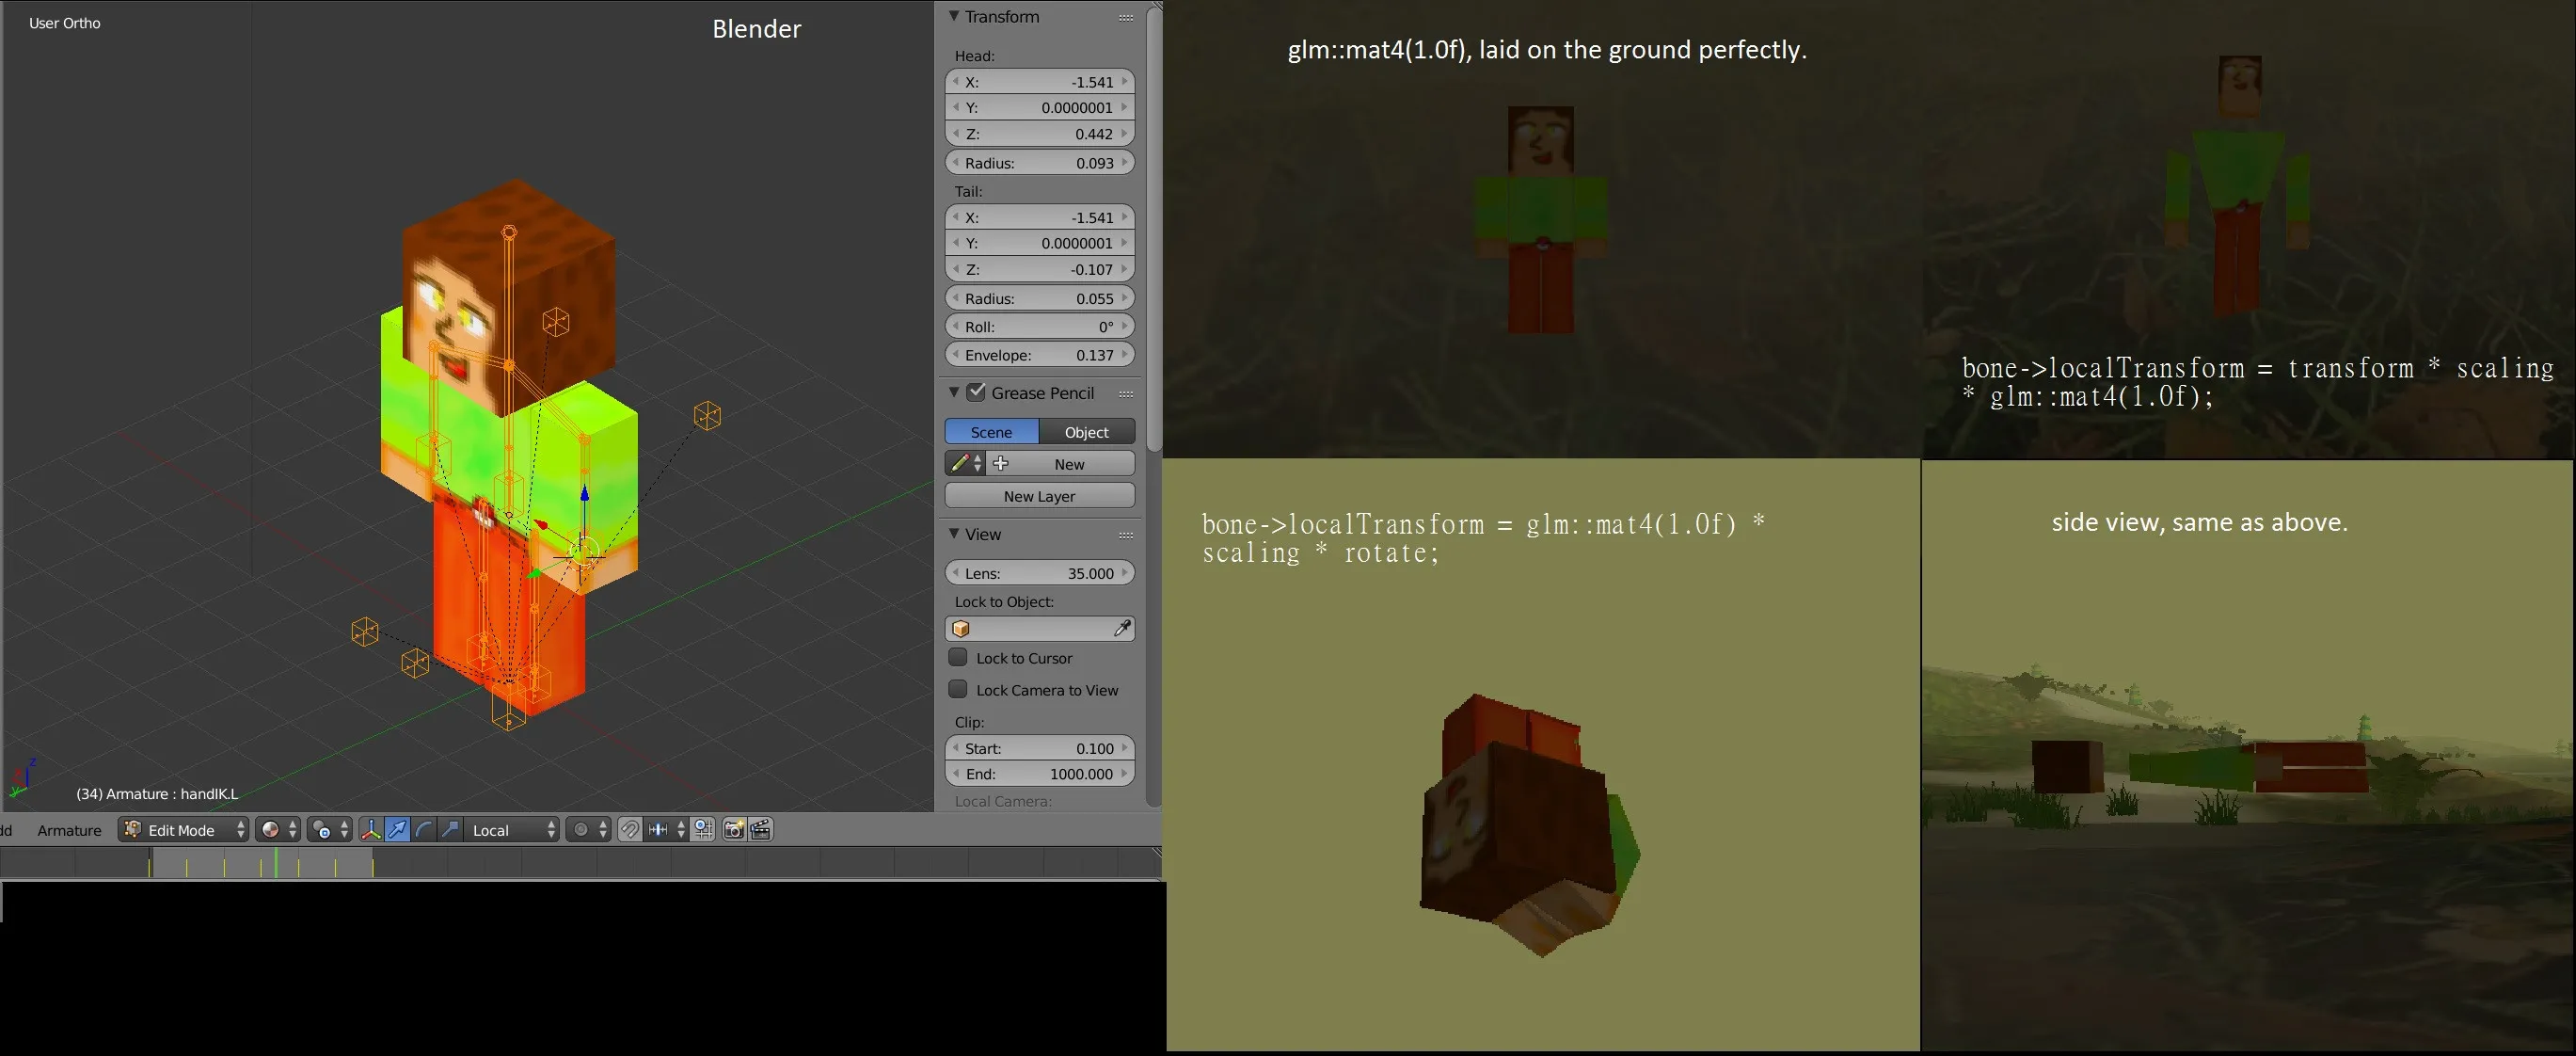Select the translate manipulator arrow icon
Image resolution: width=2576 pixels, height=1056 pixels.
397,830
